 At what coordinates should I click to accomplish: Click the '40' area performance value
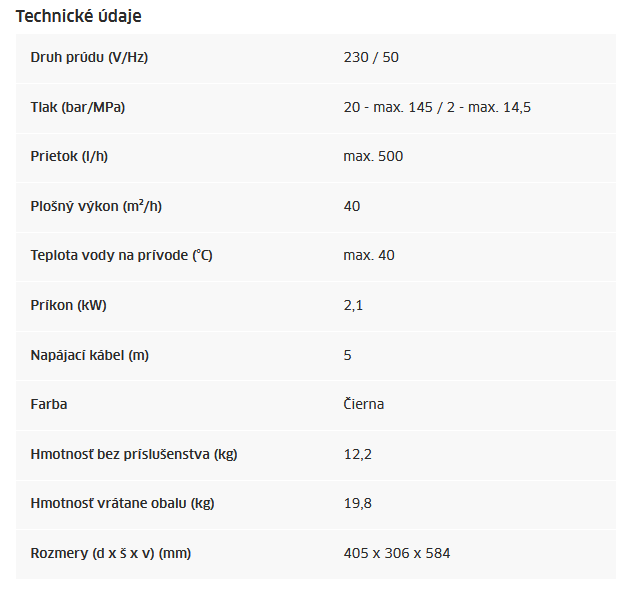[x=352, y=206]
